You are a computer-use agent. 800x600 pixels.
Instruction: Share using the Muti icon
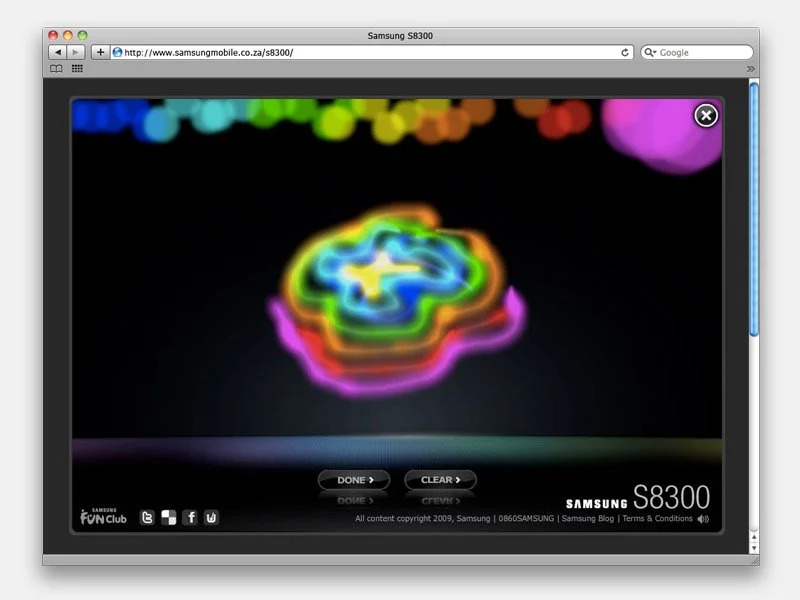pos(211,517)
